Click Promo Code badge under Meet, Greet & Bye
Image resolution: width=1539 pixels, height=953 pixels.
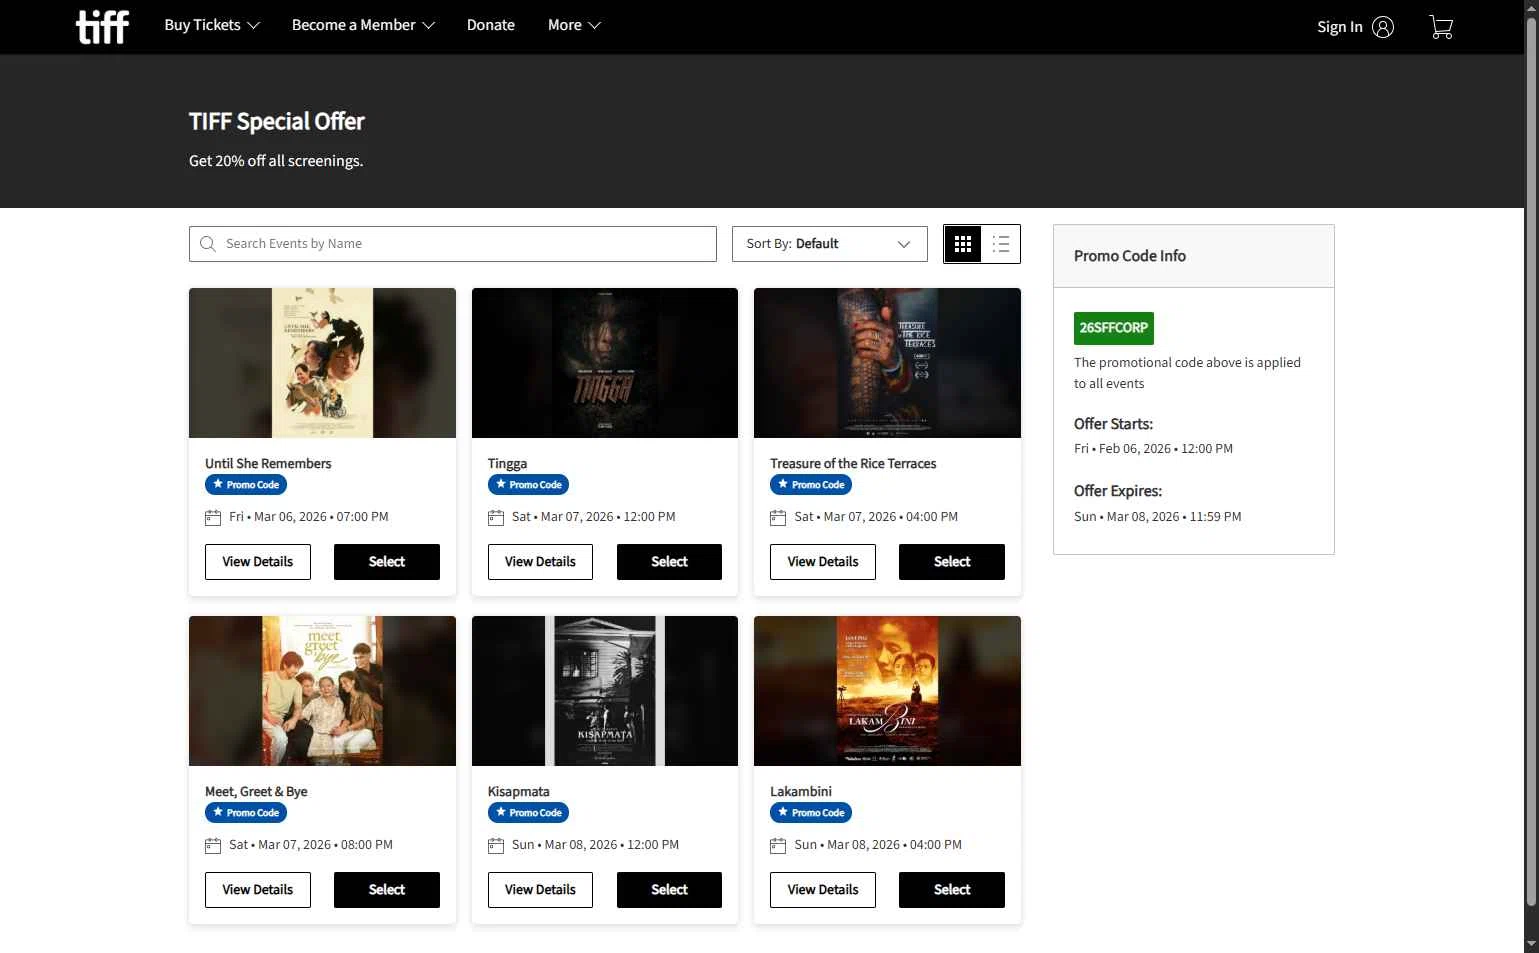246,813
